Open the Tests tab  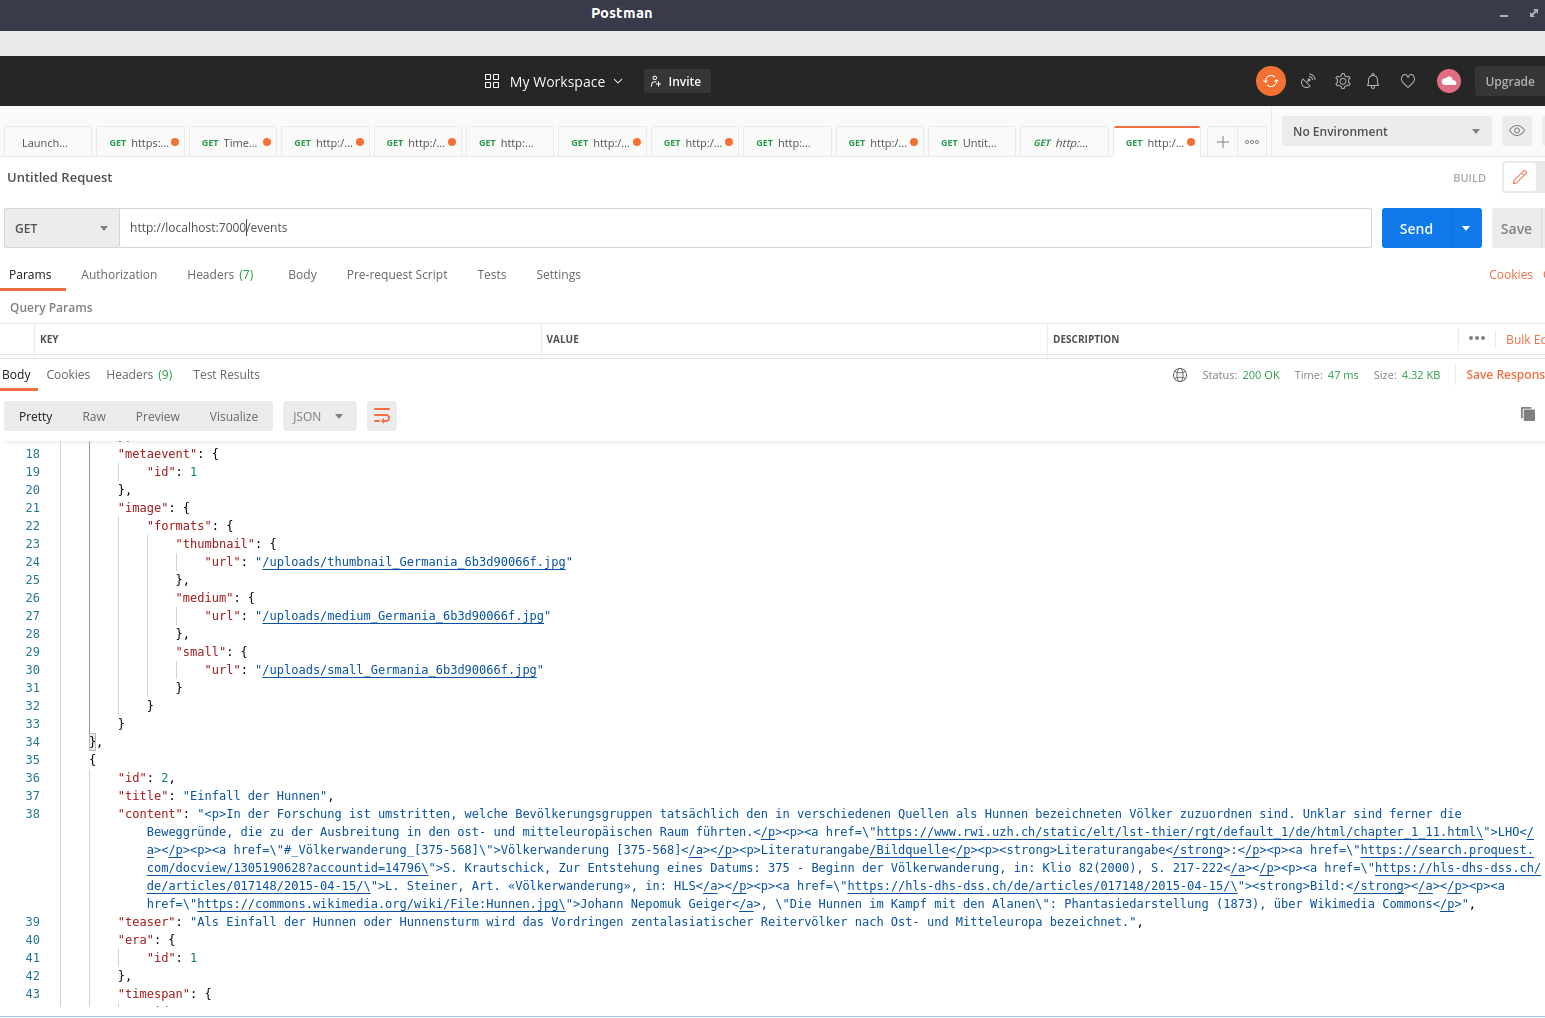click(491, 274)
